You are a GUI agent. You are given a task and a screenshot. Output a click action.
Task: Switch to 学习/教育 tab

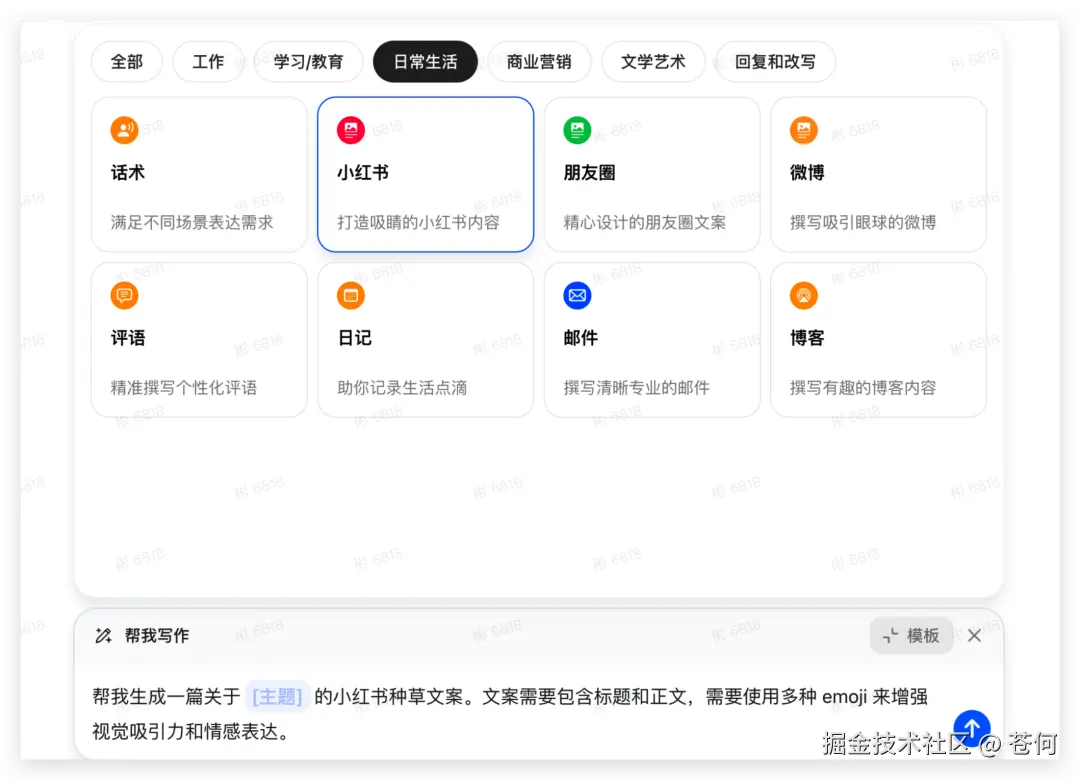click(309, 61)
